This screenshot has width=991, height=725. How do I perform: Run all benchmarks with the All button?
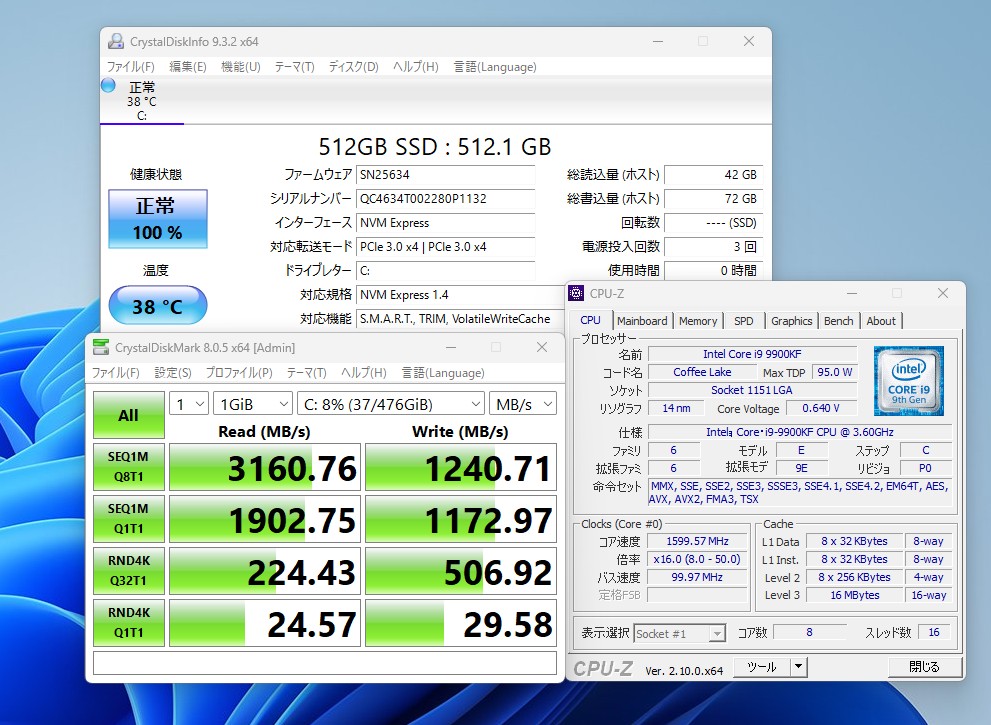coord(129,415)
